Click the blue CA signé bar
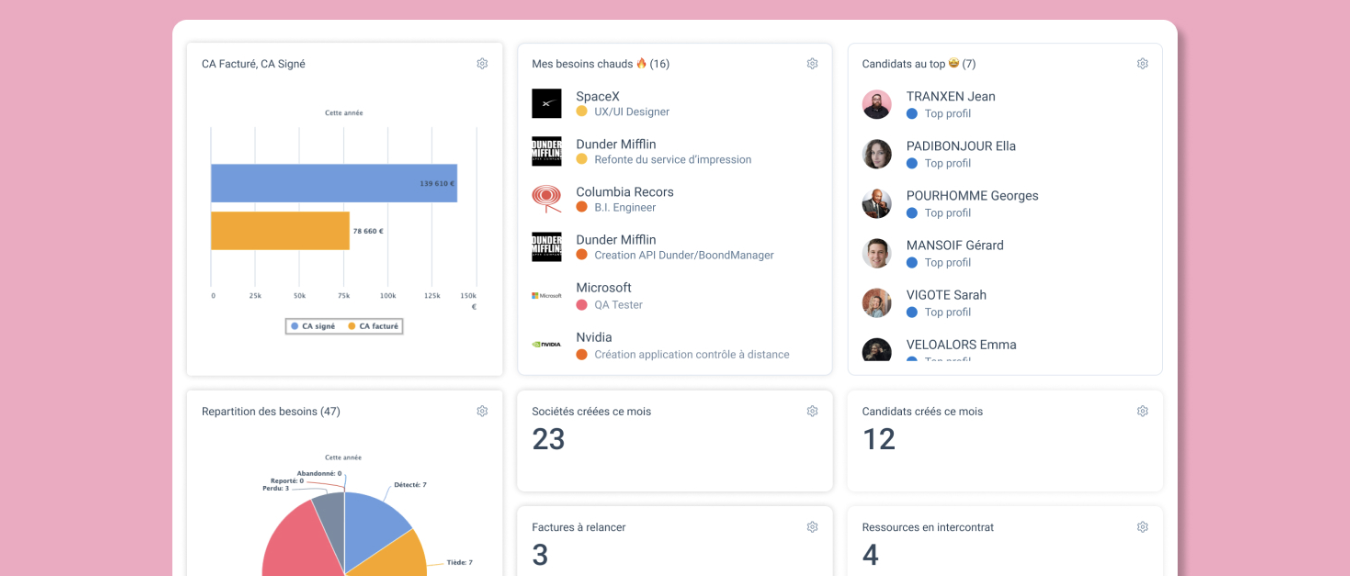Screen dimensions: 1350x576 (334, 183)
